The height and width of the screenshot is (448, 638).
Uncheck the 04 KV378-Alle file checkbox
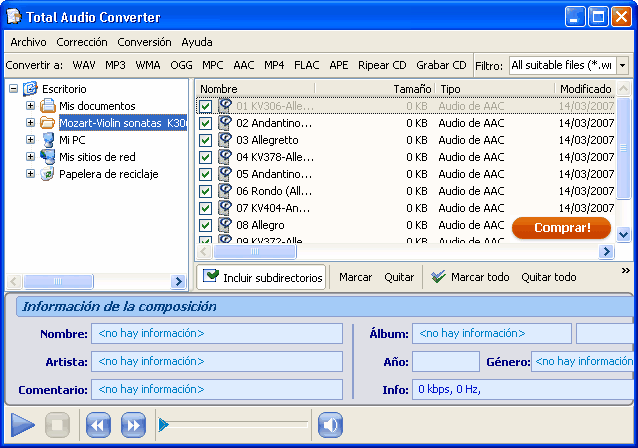pyautogui.click(x=205, y=157)
